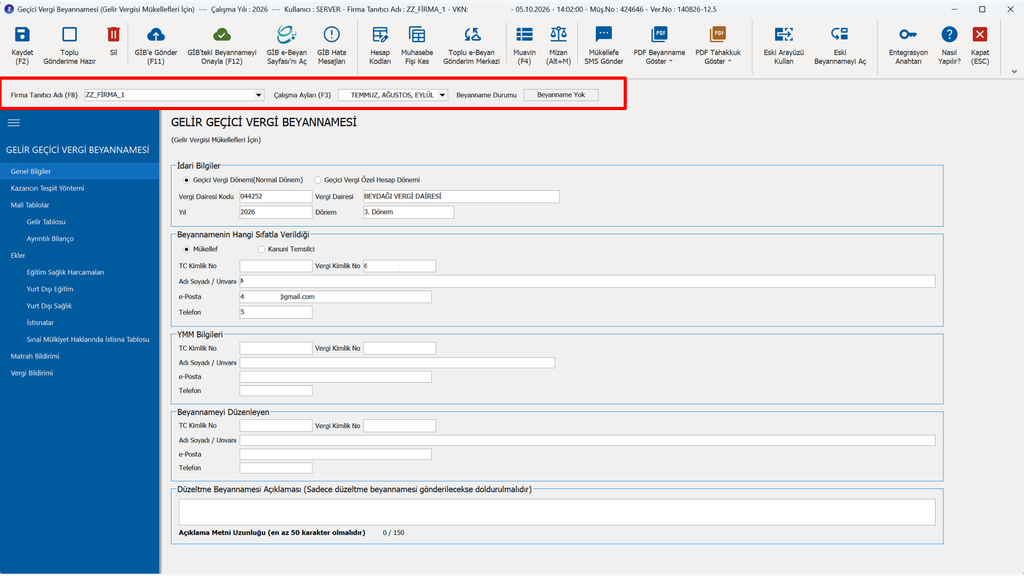Expand the ribbon overflow chevron

click(x=1014, y=72)
